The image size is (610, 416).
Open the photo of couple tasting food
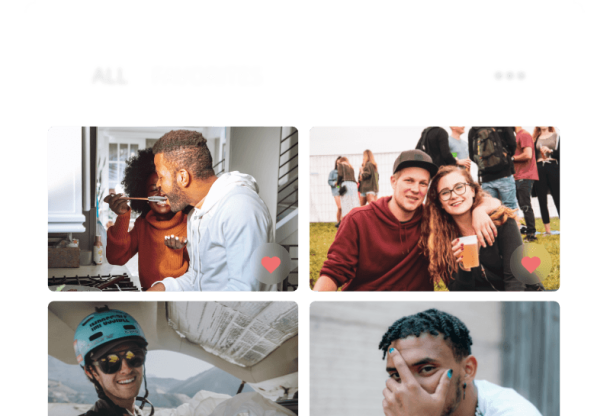pyautogui.click(x=173, y=209)
